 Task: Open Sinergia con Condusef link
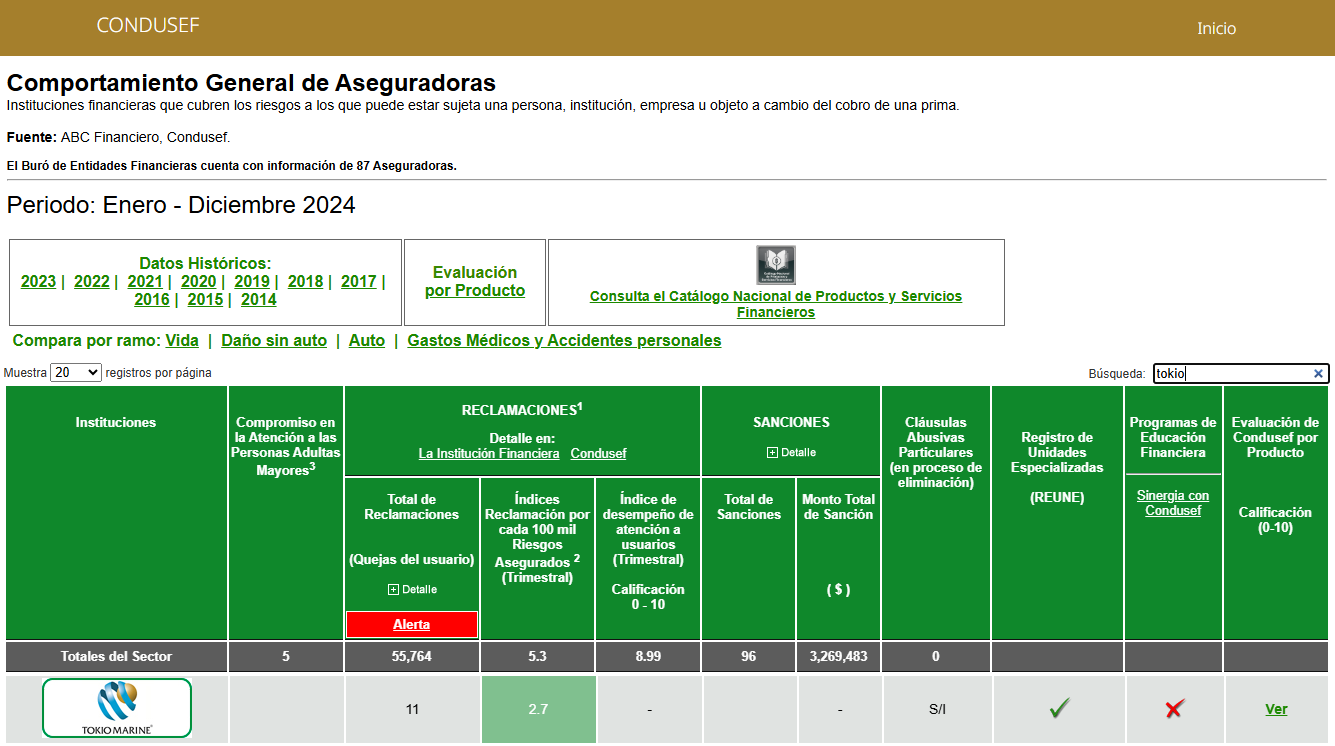coord(1173,503)
